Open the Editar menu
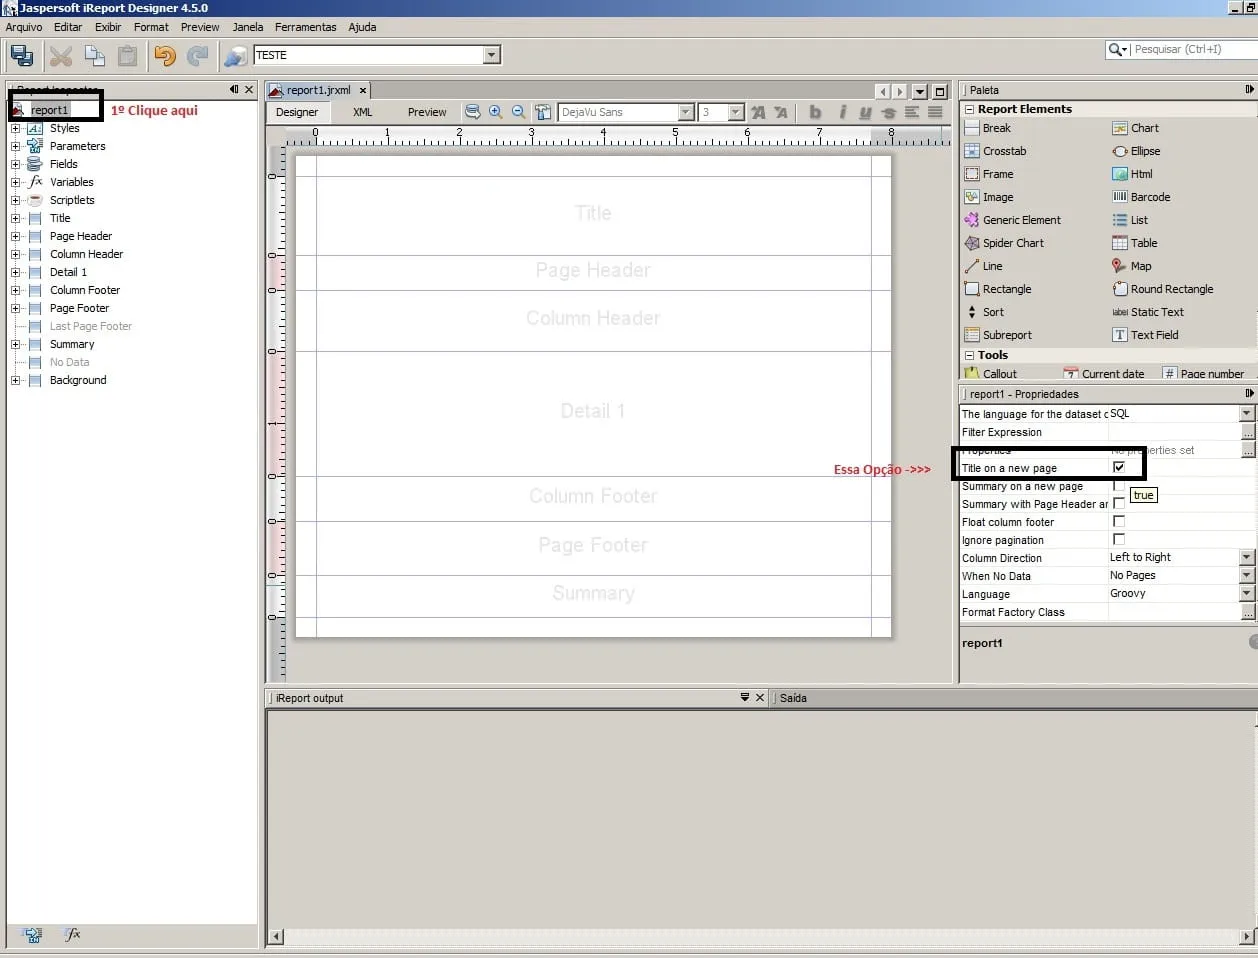Screen dimensions: 1258x958 (68, 27)
